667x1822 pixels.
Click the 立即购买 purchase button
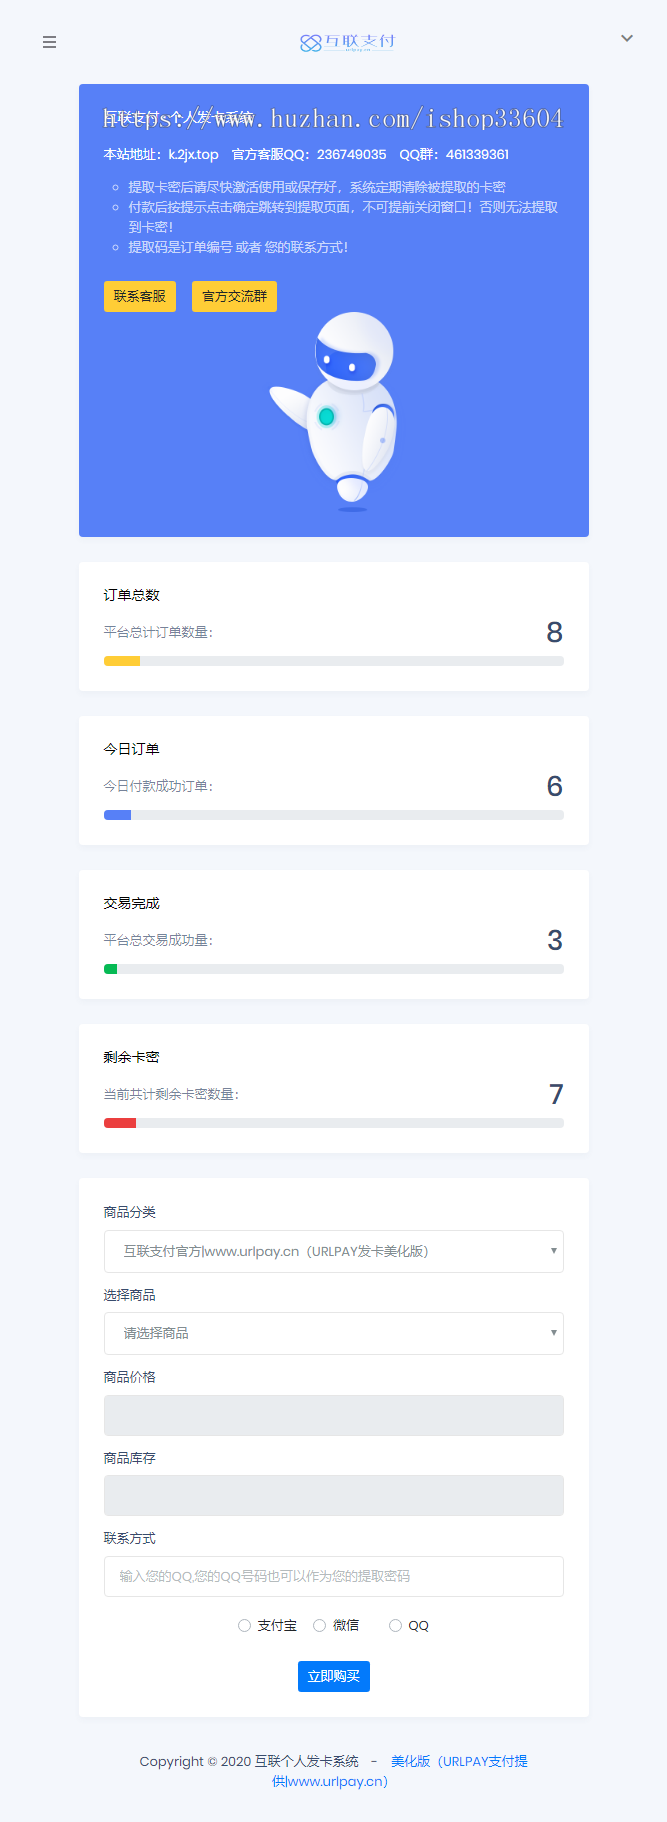tap(333, 1676)
